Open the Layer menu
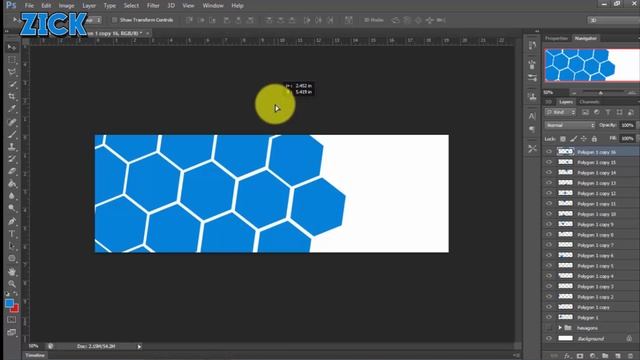640x360 pixels. coord(89,6)
